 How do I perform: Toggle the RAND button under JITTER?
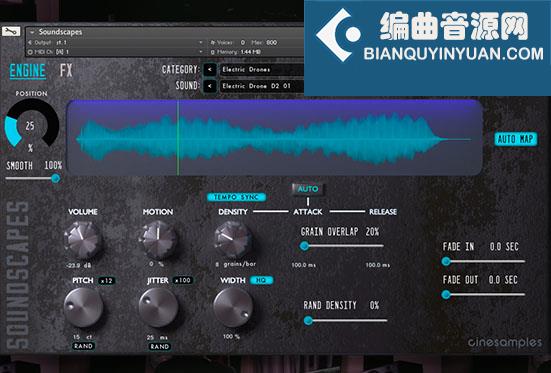pyautogui.click(x=160, y=346)
